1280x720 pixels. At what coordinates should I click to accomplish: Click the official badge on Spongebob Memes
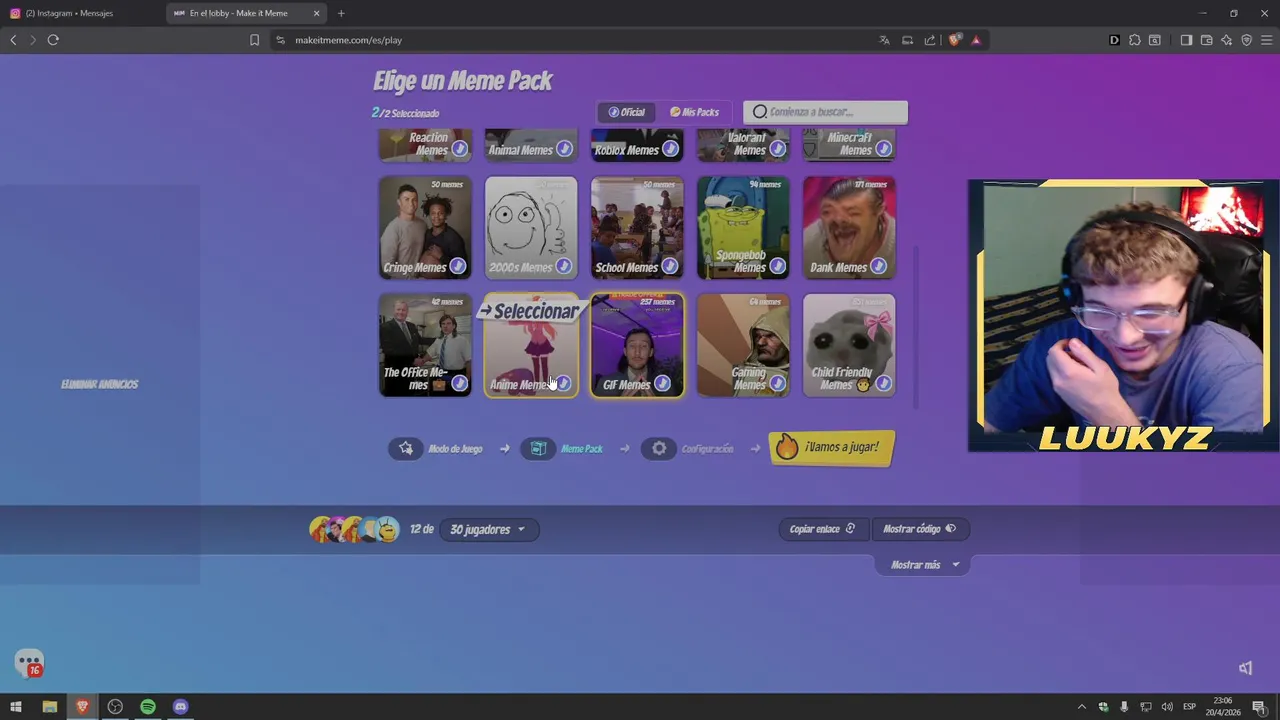point(777,266)
